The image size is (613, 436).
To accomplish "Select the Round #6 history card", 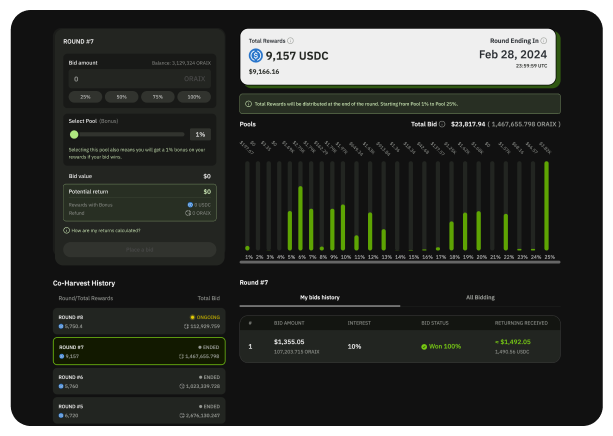I will pos(139,381).
